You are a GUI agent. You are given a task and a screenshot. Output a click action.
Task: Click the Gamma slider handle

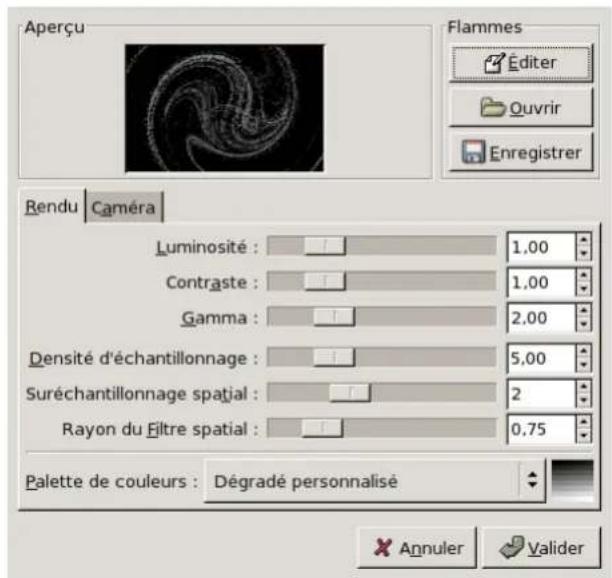(334, 317)
